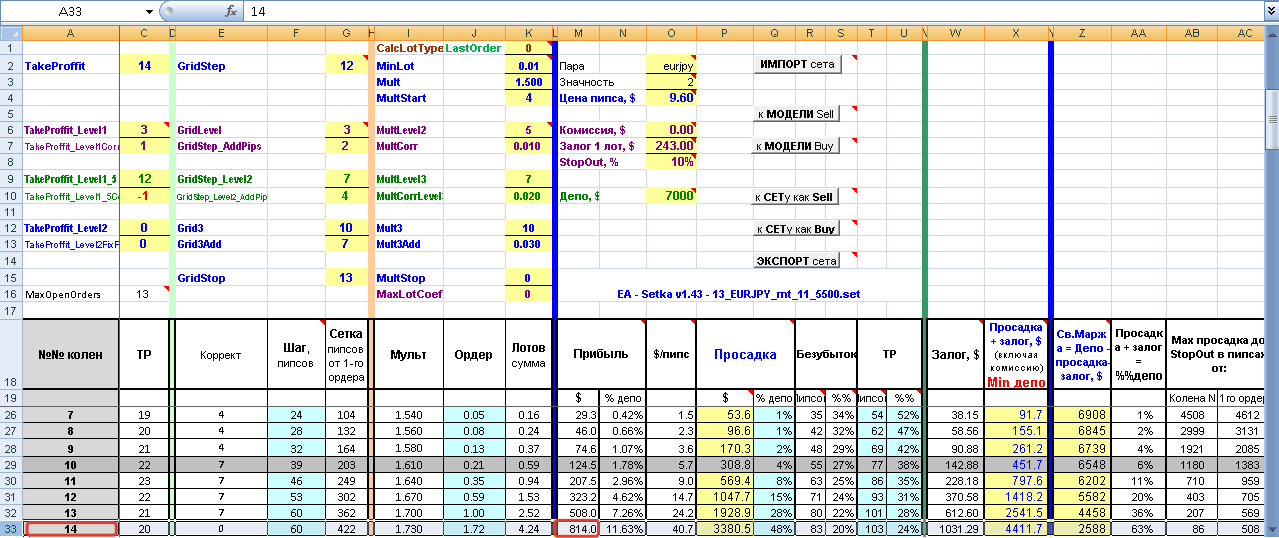Select the Депо value 7000
The width and height of the screenshot is (1279, 538).
click(671, 196)
